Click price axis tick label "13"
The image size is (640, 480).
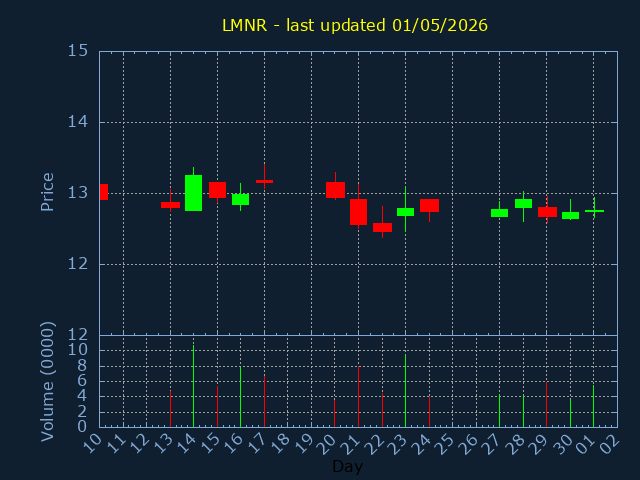[x=78, y=193]
